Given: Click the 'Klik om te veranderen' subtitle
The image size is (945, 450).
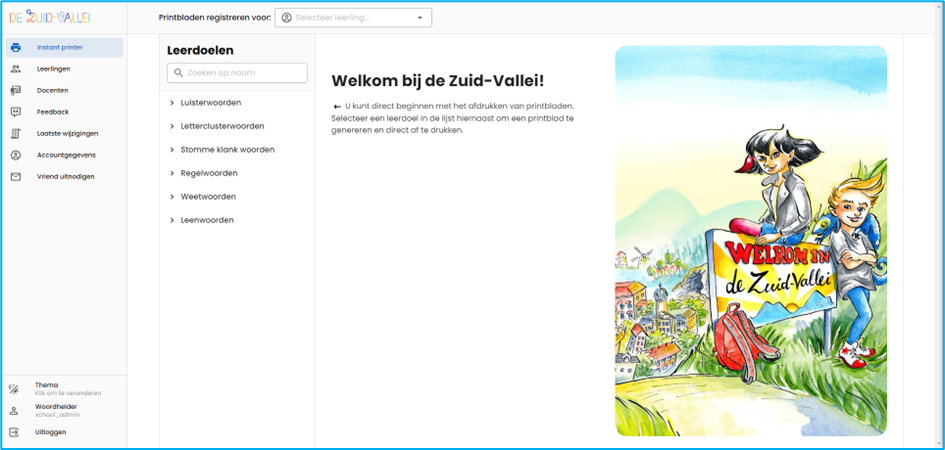Looking at the screenshot, I should tap(68, 393).
